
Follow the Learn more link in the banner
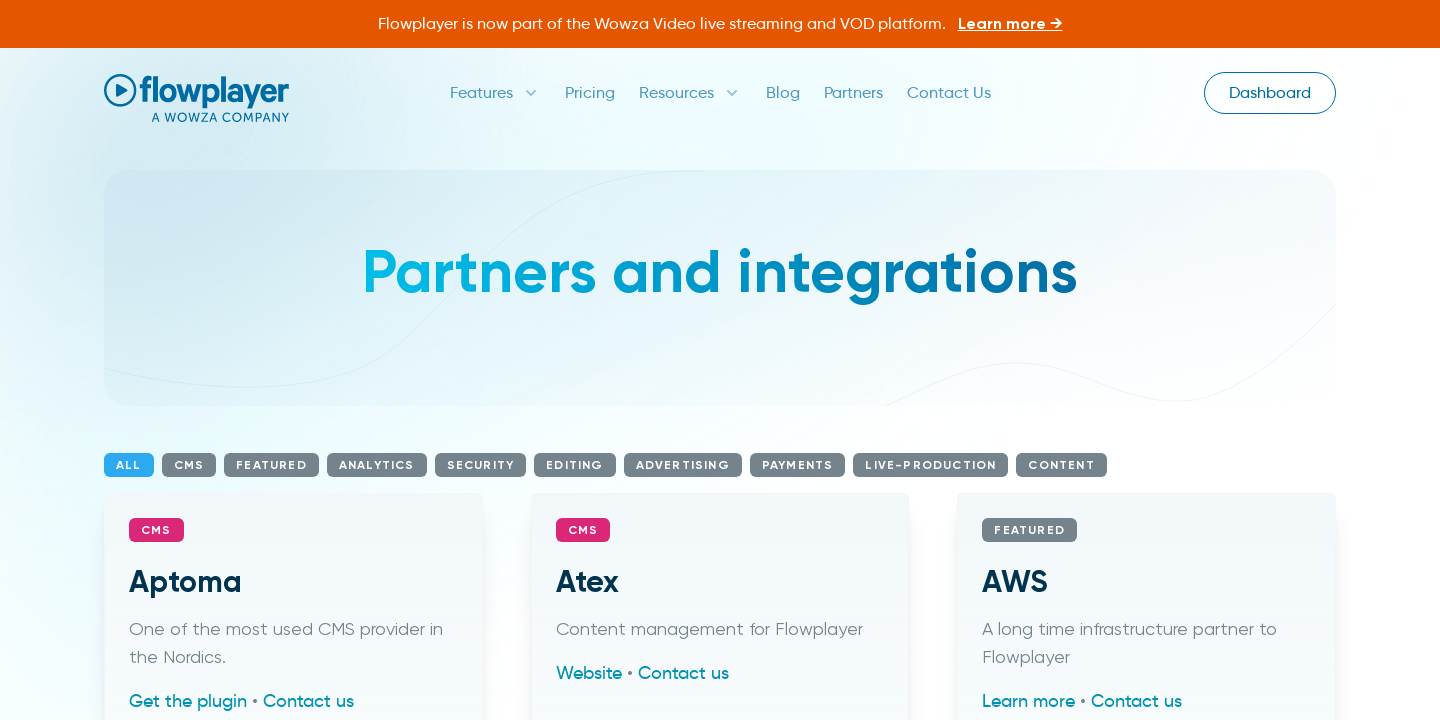click(x=1009, y=23)
